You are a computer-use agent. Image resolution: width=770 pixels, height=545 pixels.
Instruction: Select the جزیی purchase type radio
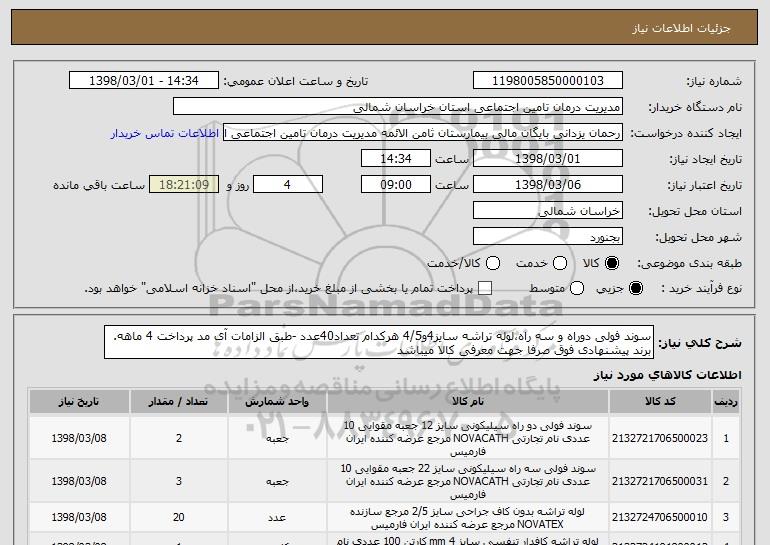click(635, 288)
